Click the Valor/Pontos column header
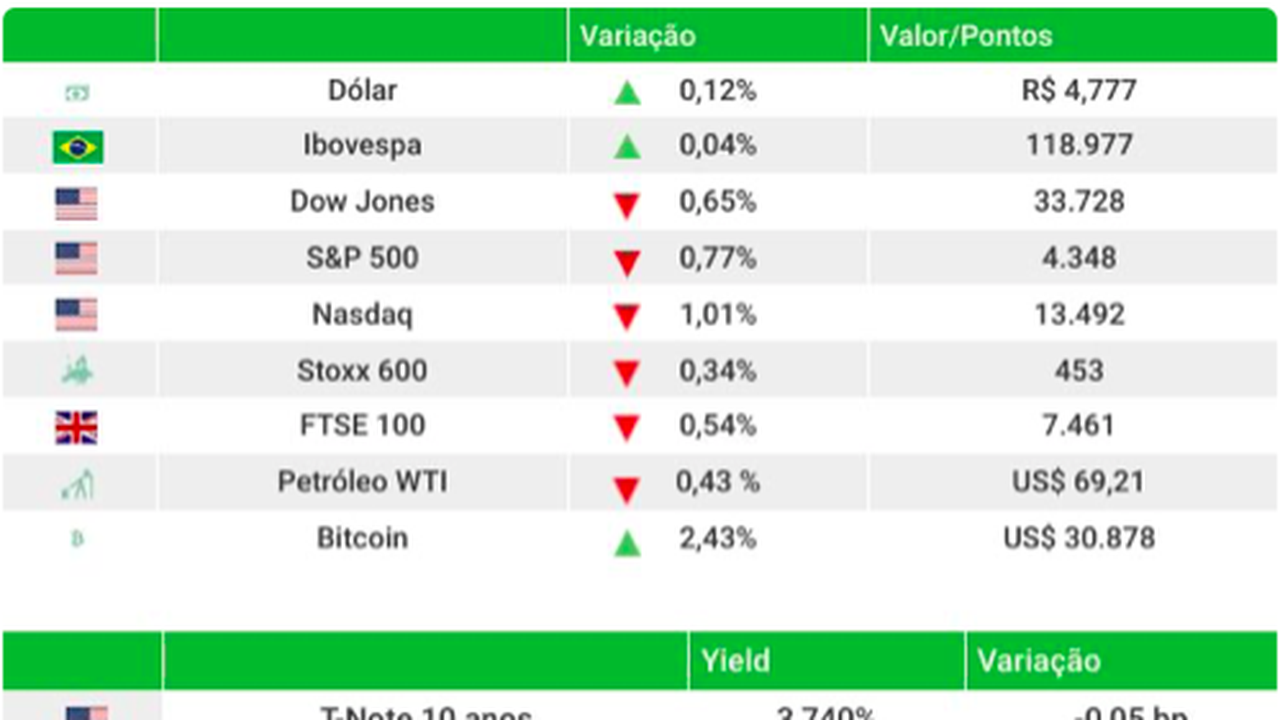This screenshot has height=720, width=1280. [x=966, y=36]
